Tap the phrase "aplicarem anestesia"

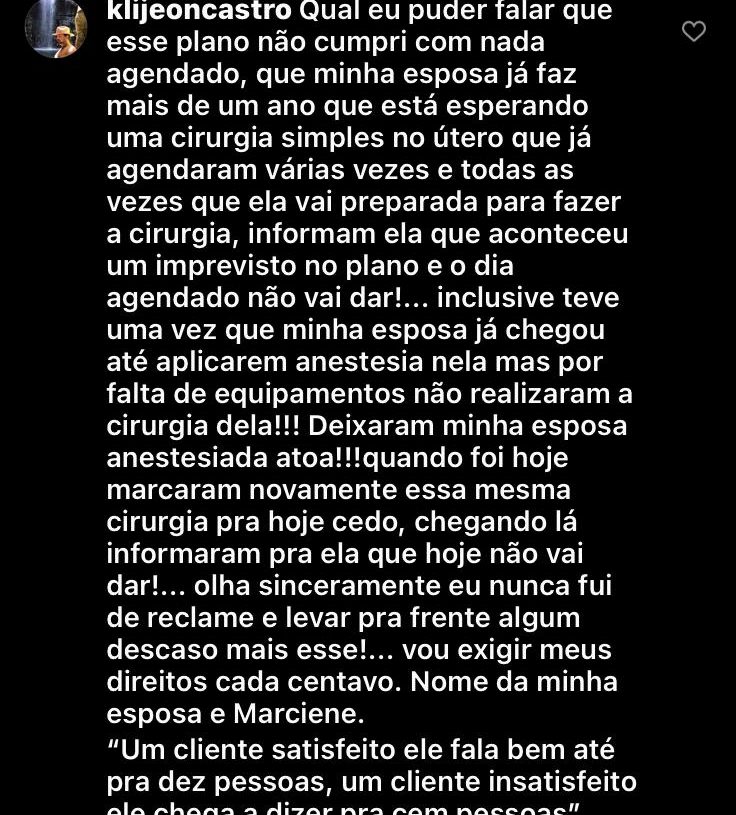(x=290, y=362)
